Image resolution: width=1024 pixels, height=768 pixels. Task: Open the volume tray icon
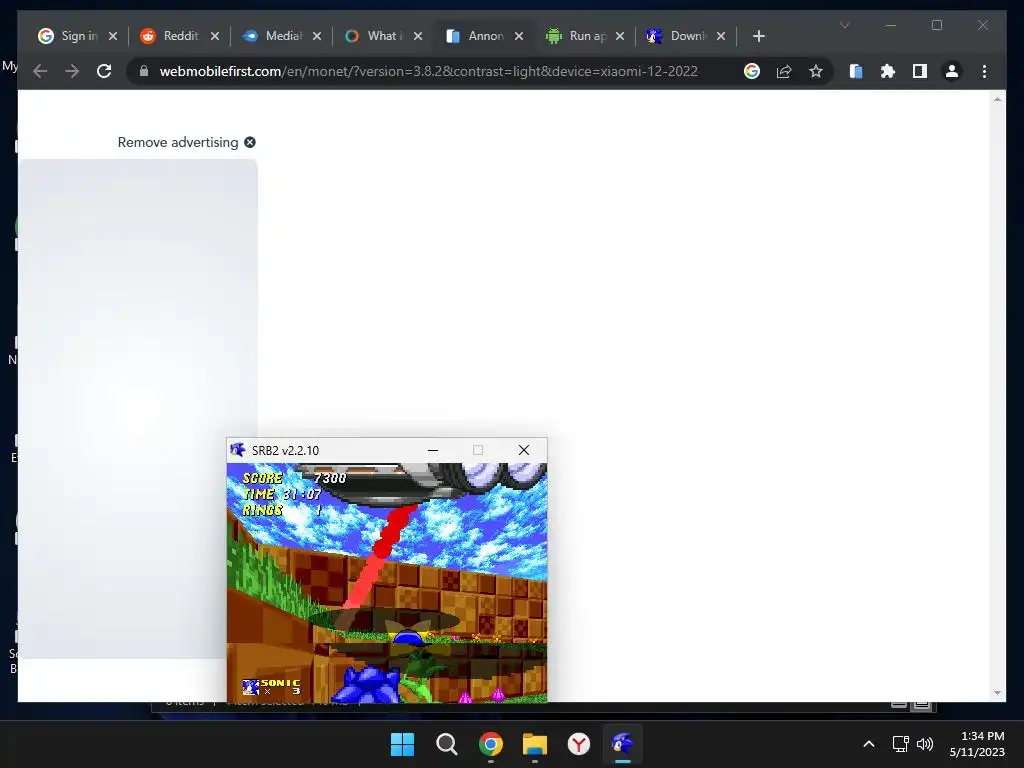[925, 744]
